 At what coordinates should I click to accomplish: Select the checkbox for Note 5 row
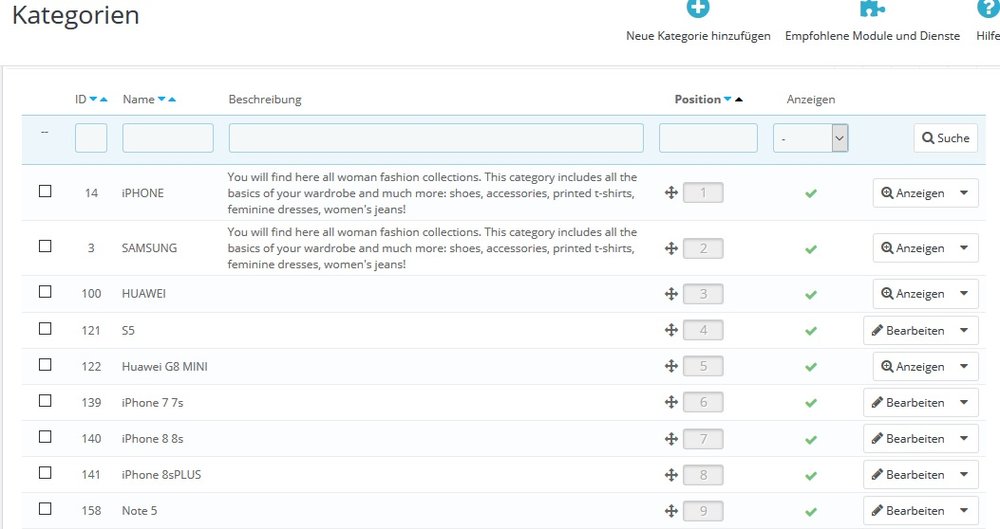coord(45,509)
